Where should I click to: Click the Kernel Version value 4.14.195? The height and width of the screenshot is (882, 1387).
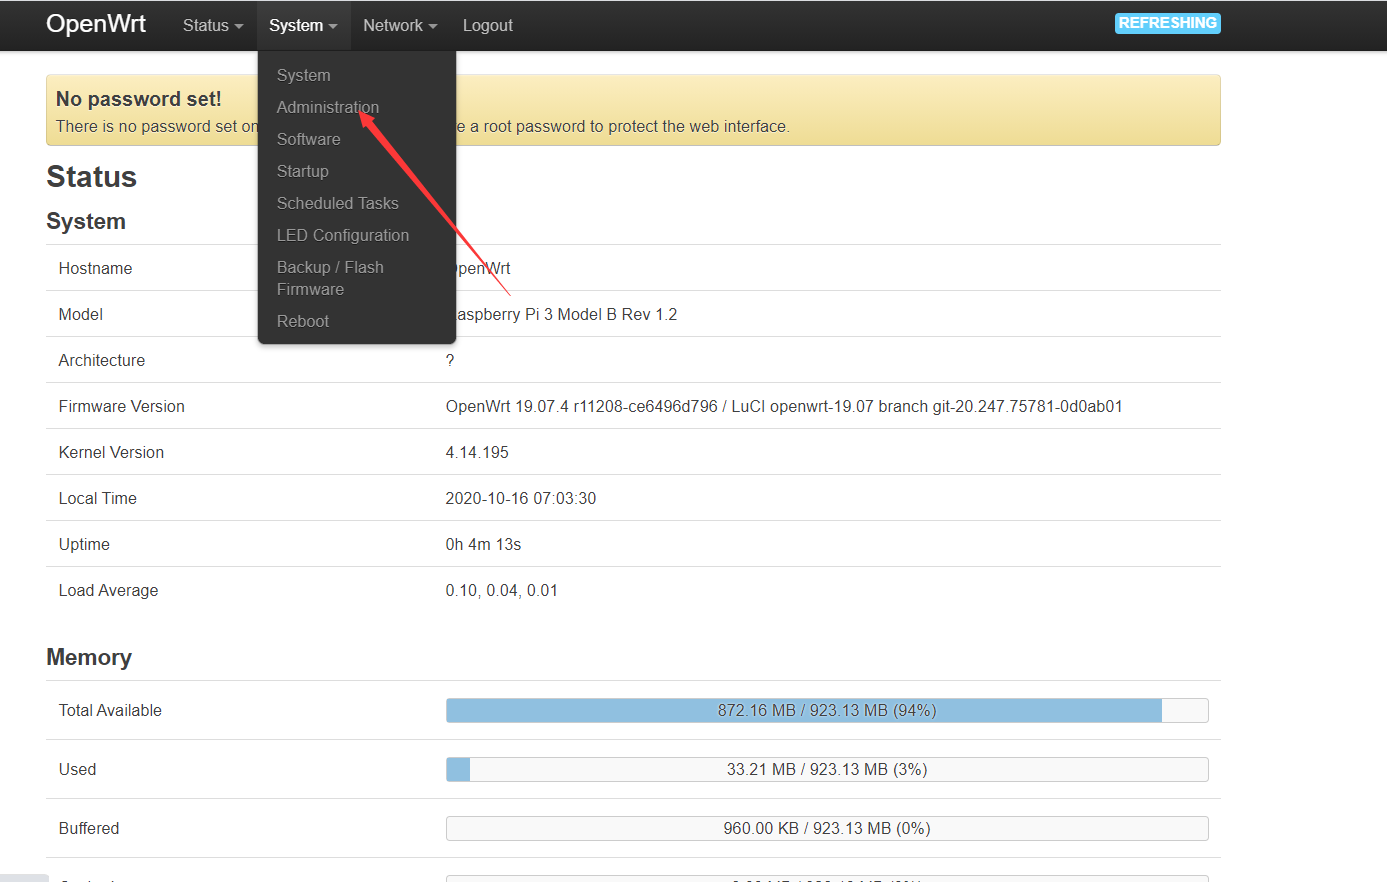(x=477, y=452)
